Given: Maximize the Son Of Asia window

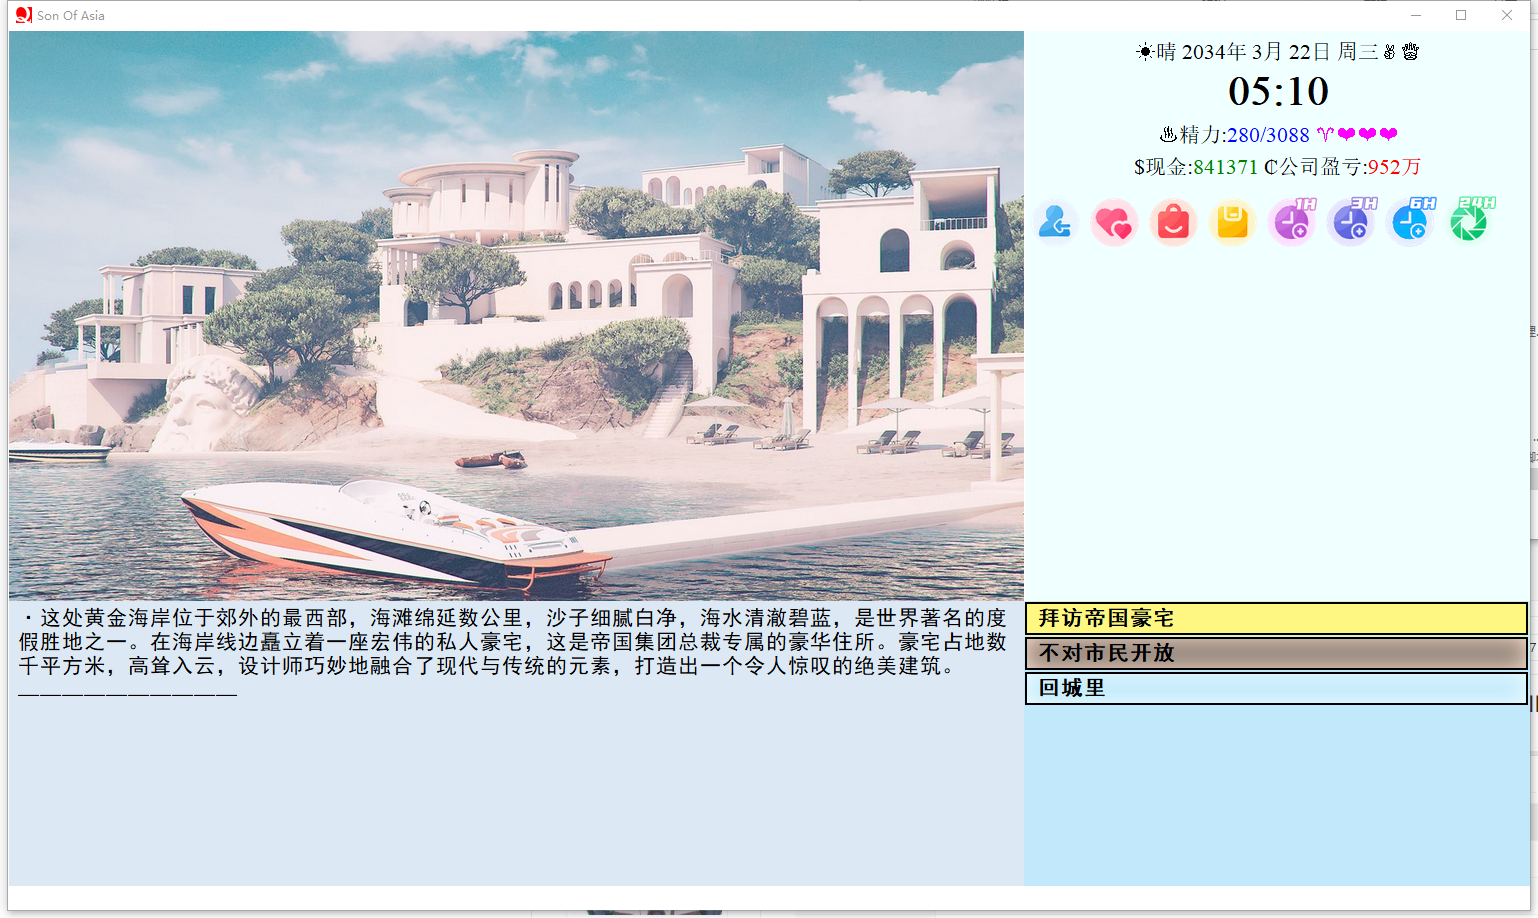Looking at the screenshot, I should [x=1461, y=15].
